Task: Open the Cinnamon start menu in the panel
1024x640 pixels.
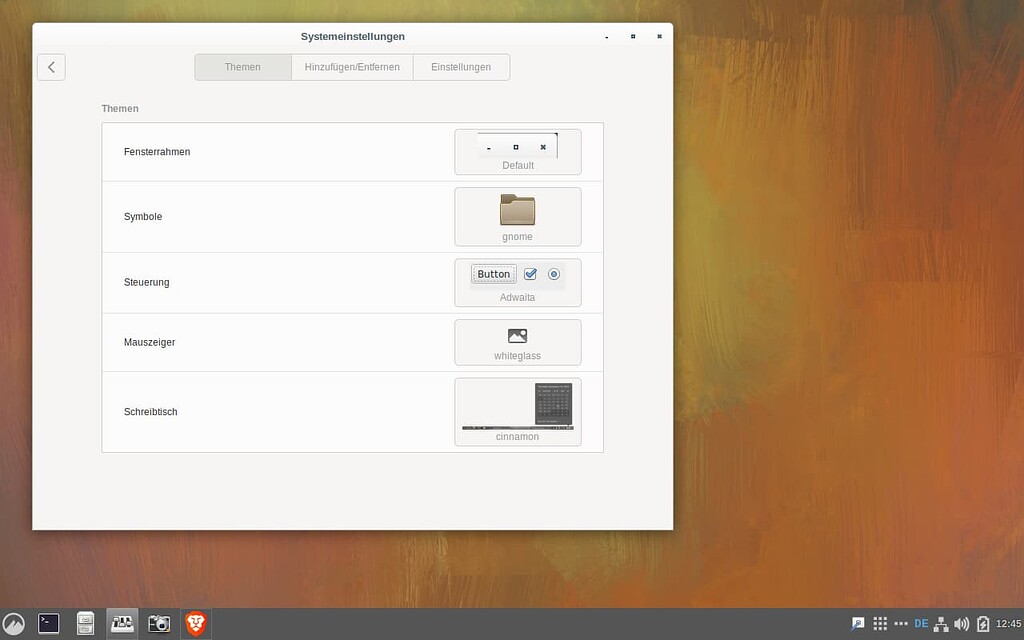Action: coord(14,624)
